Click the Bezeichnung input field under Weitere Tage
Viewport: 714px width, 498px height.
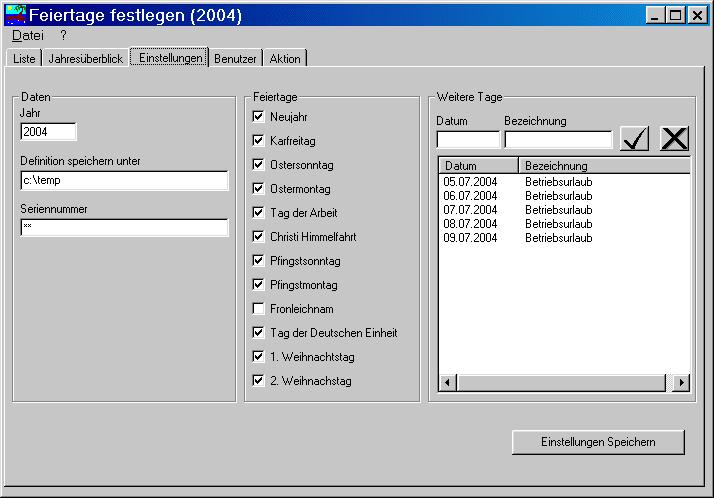coord(558,139)
